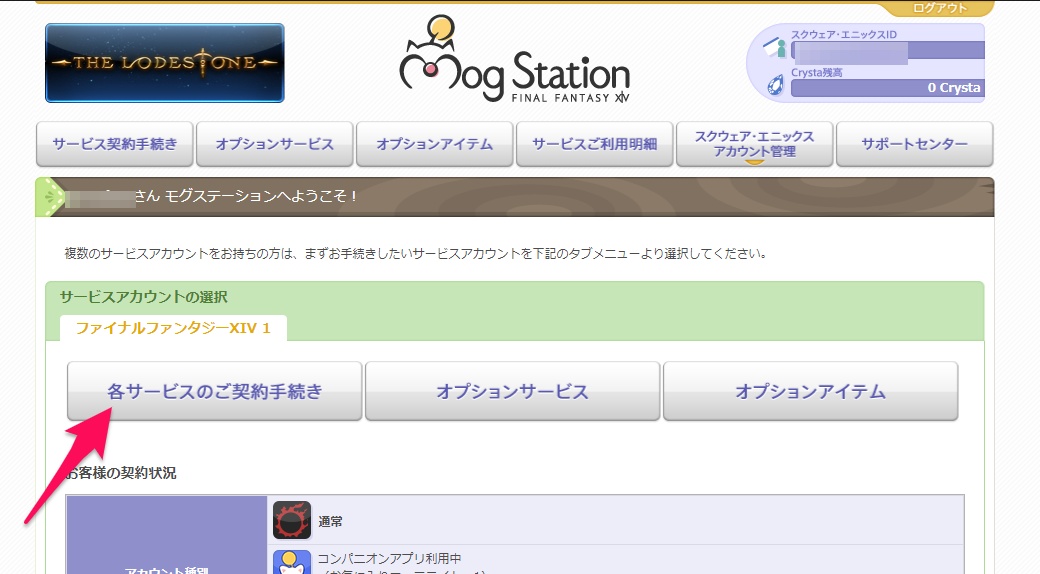This screenshot has width=1040, height=574.
Task: Click the large オプションサービス button
Action: click(x=512, y=392)
